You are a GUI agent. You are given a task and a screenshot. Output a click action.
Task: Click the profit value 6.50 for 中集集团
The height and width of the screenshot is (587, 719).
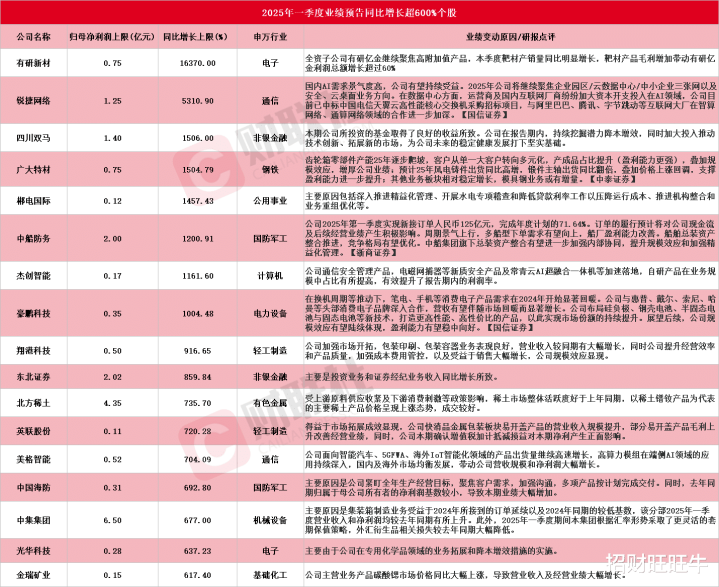click(112, 520)
